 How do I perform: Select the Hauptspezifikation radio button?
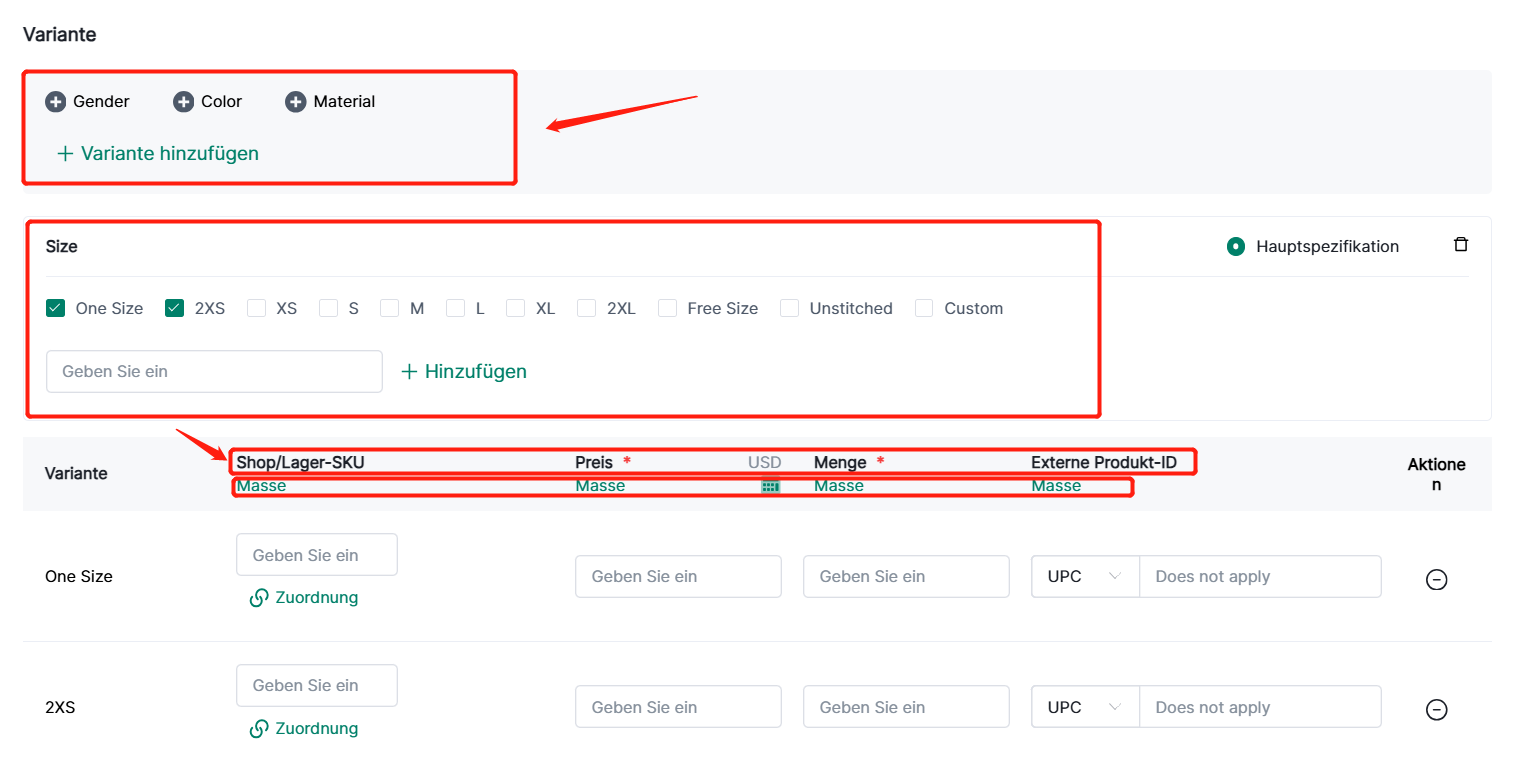[x=1236, y=246]
